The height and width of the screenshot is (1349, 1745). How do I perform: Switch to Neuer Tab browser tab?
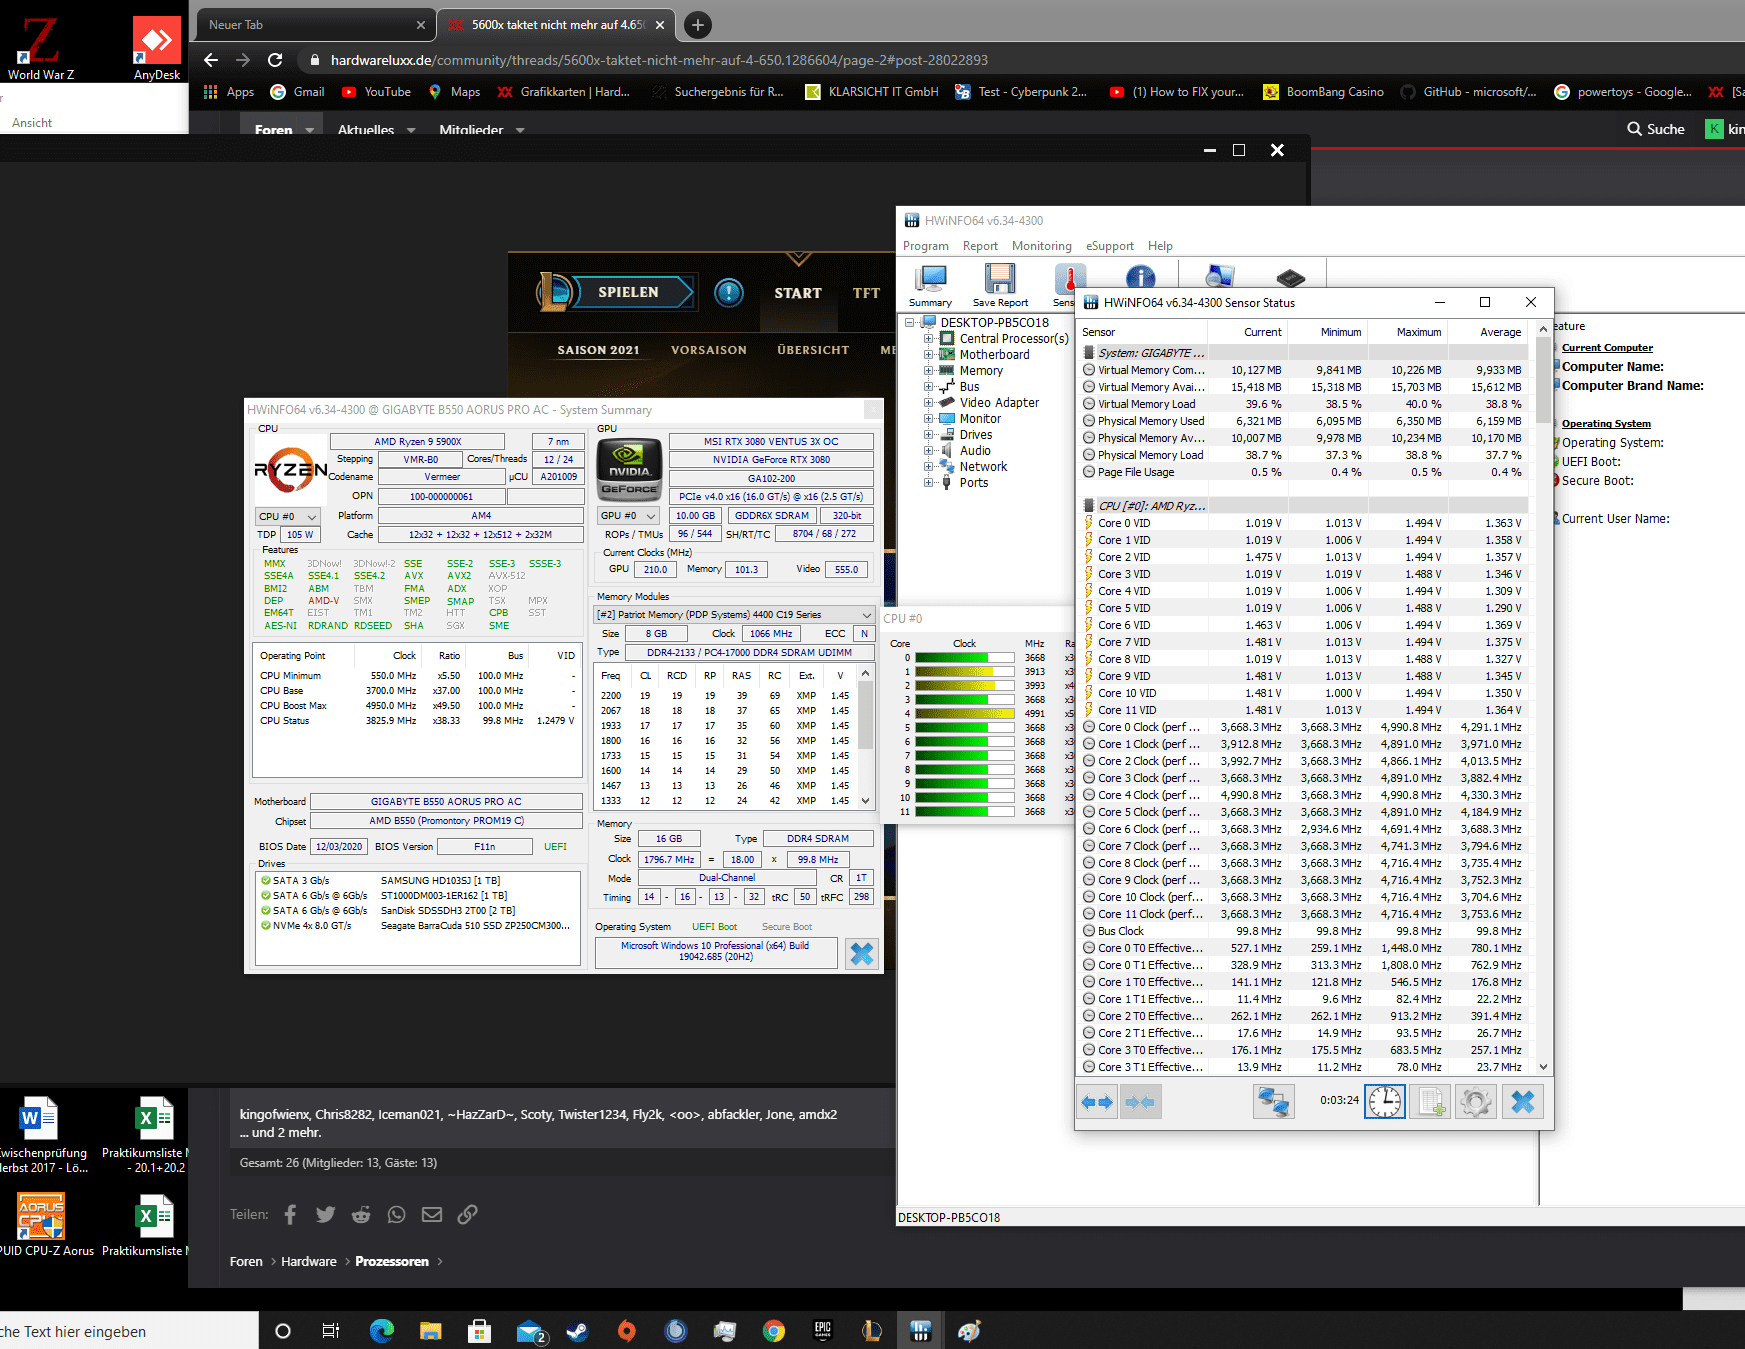point(316,25)
